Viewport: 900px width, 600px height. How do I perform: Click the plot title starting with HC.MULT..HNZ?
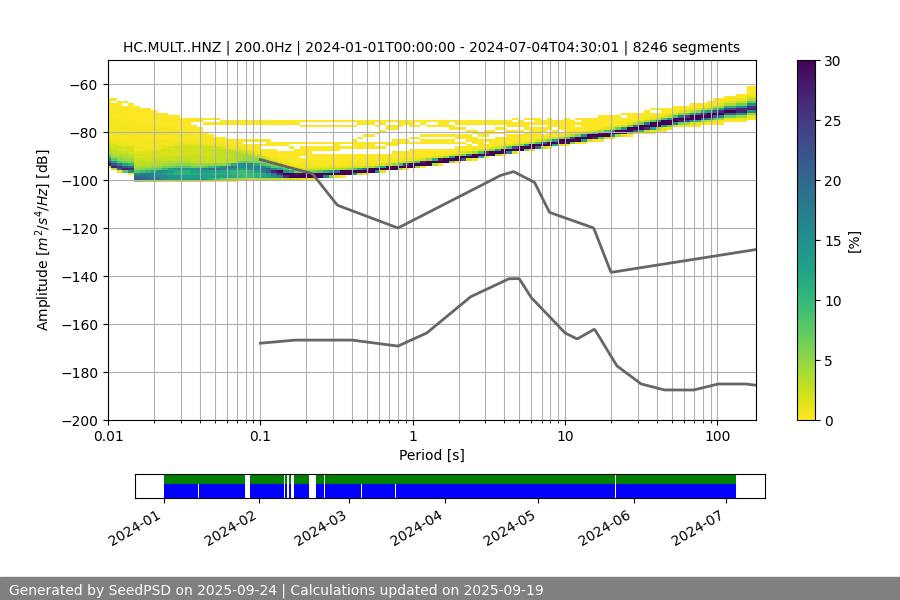(x=431, y=47)
